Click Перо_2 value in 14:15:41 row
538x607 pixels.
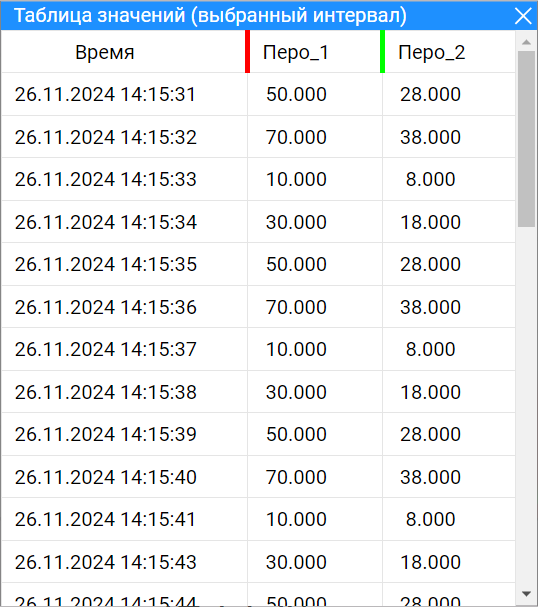click(430, 519)
